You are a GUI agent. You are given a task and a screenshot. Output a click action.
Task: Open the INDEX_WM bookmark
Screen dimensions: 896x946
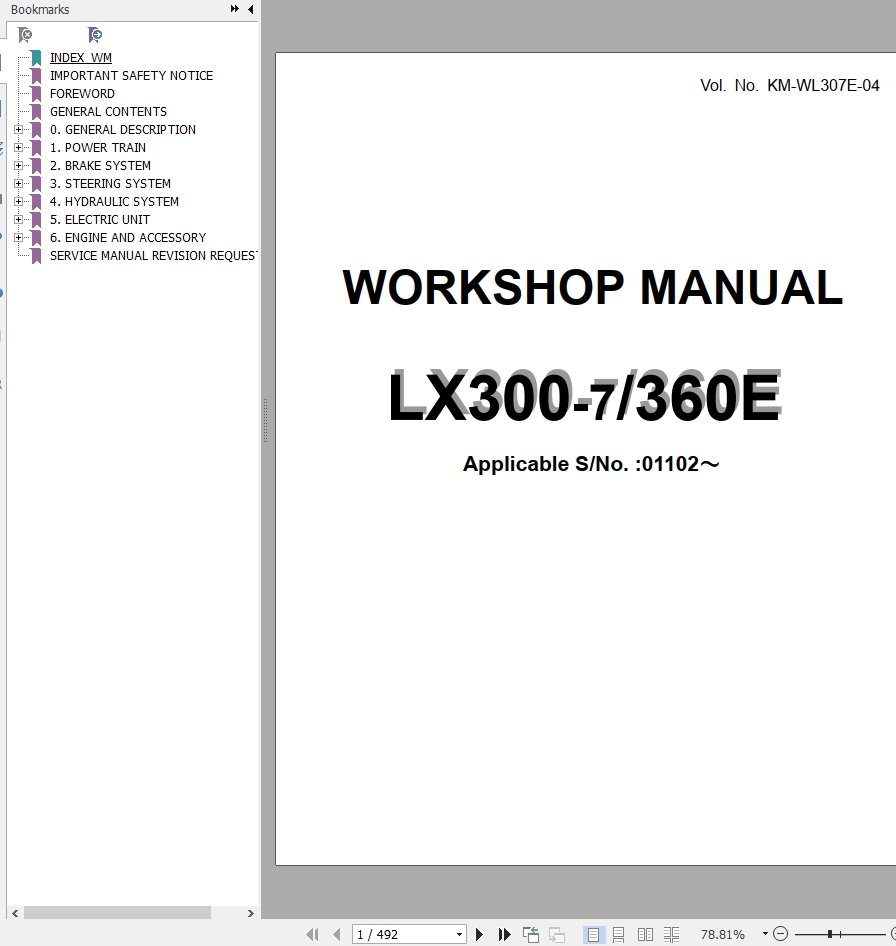(80, 58)
